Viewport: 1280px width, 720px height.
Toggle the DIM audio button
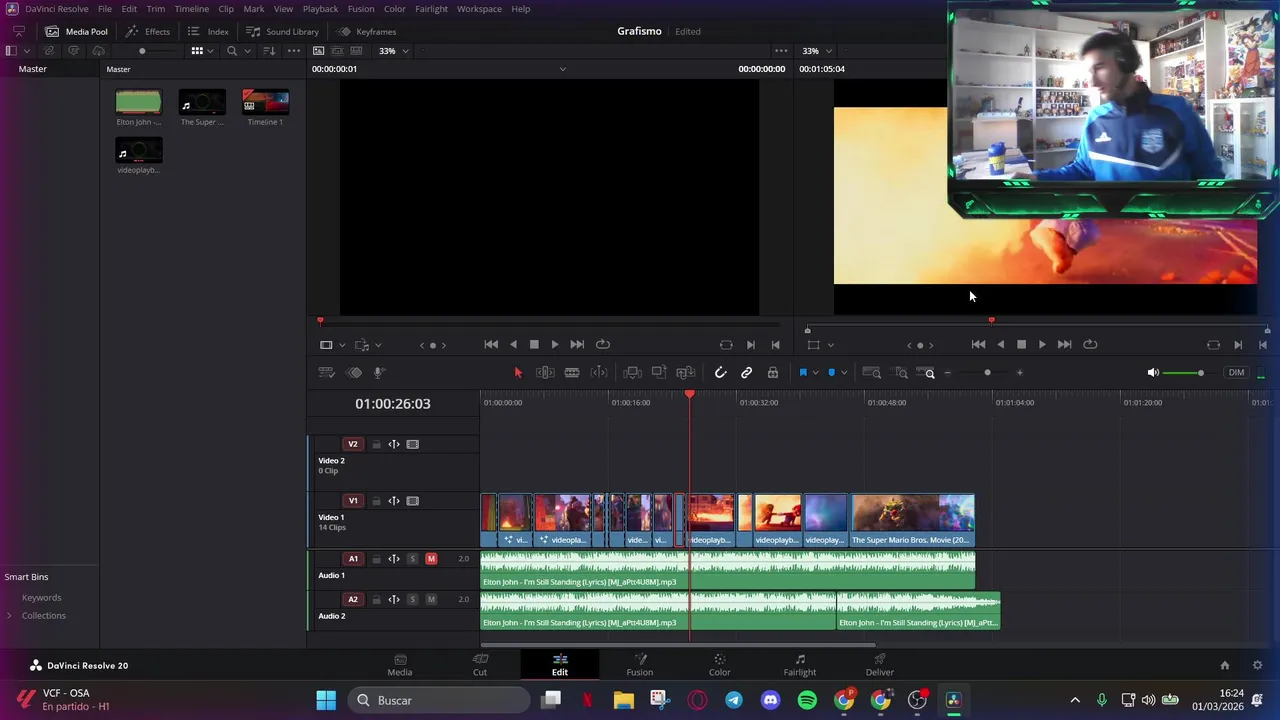click(x=1237, y=373)
